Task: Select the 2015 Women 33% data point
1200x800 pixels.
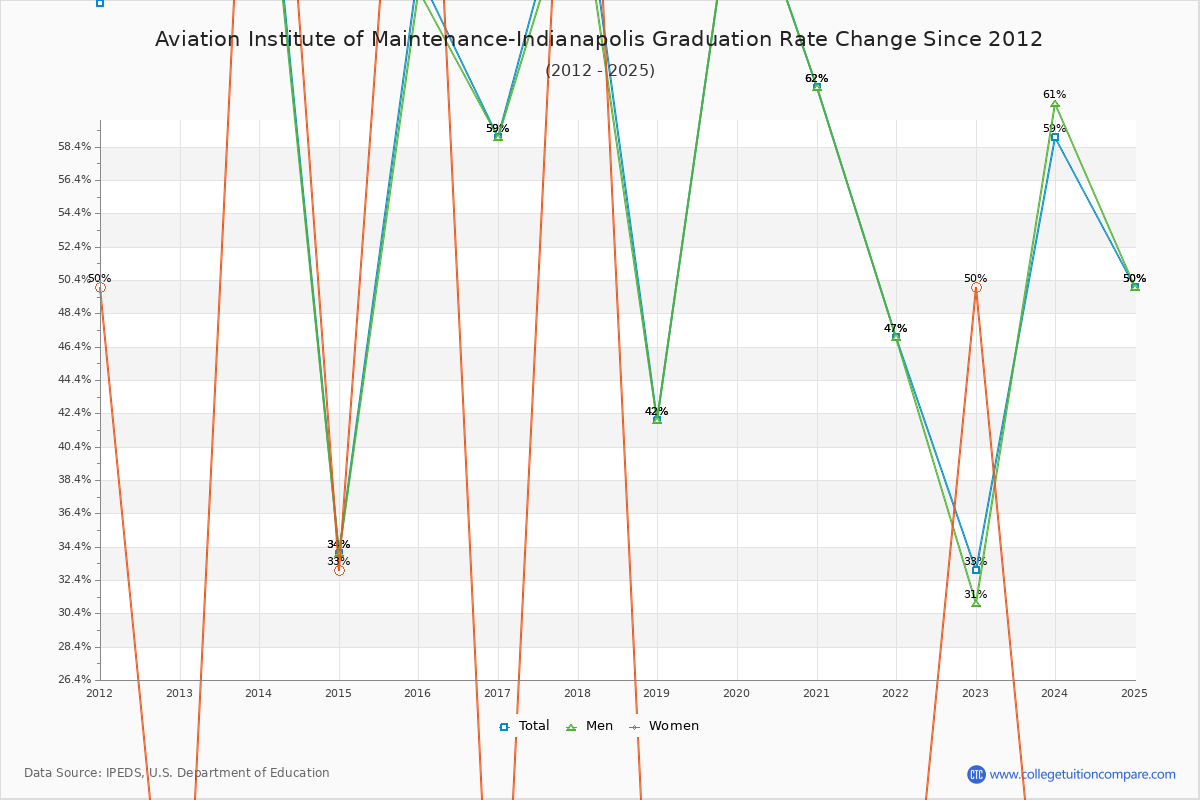Action: (x=339, y=570)
